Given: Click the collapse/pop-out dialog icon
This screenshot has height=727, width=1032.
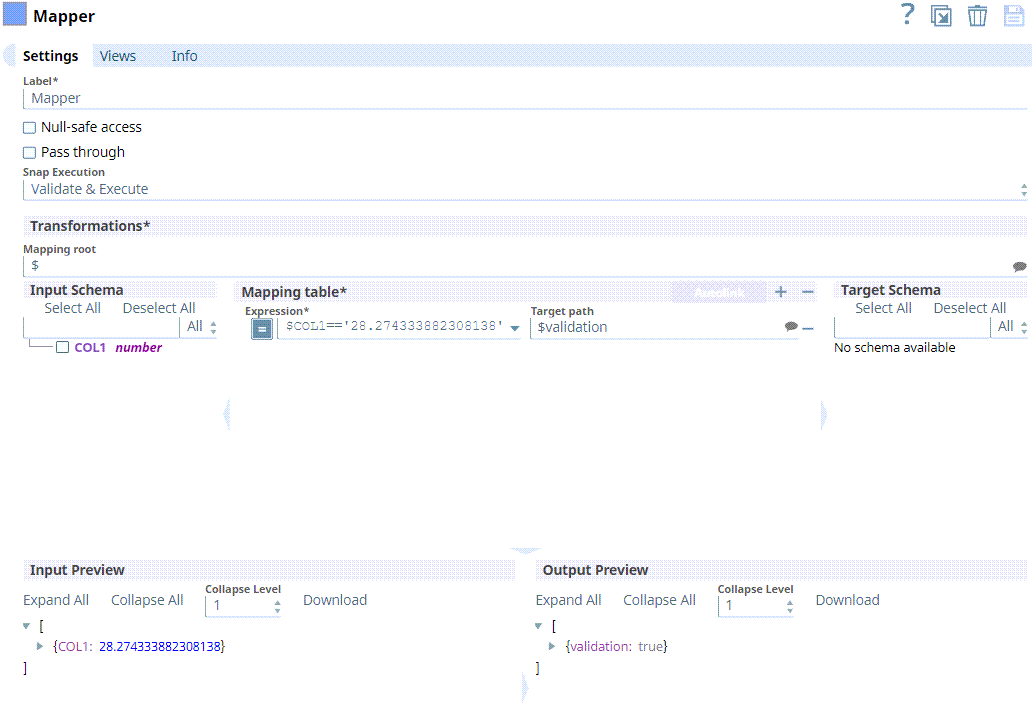Looking at the screenshot, I should point(941,16).
